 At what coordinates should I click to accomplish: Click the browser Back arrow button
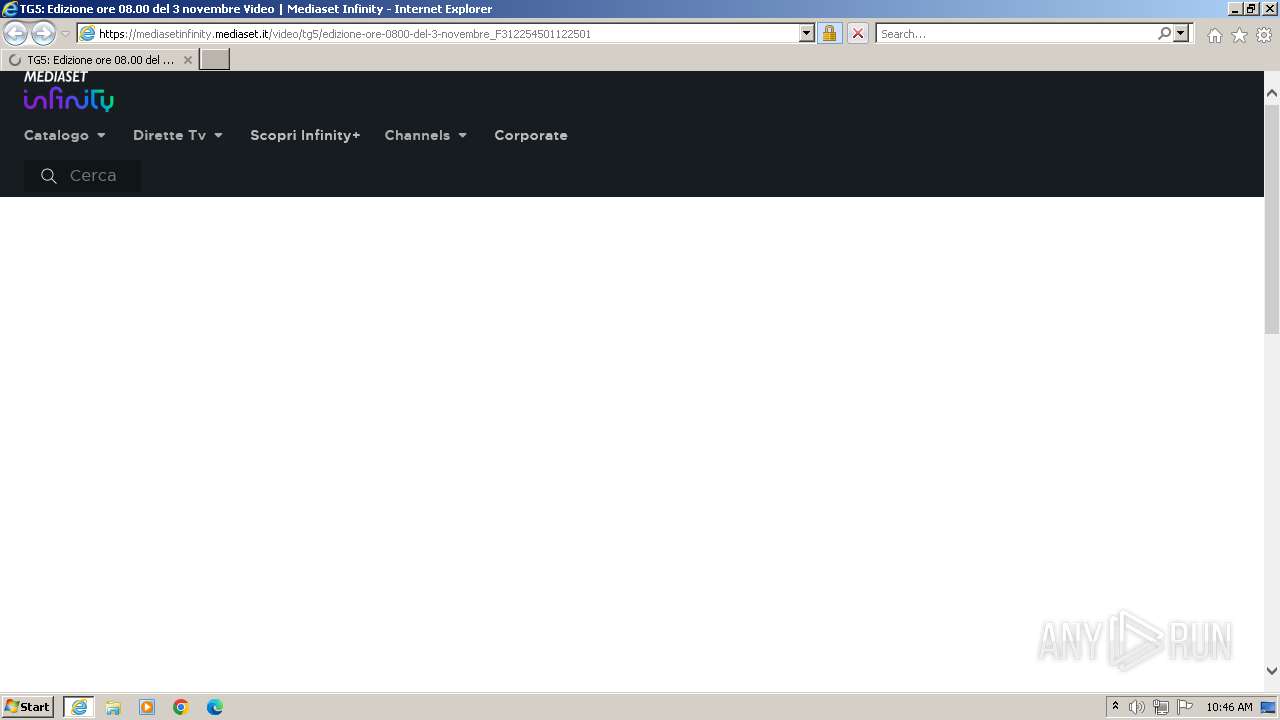point(16,33)
